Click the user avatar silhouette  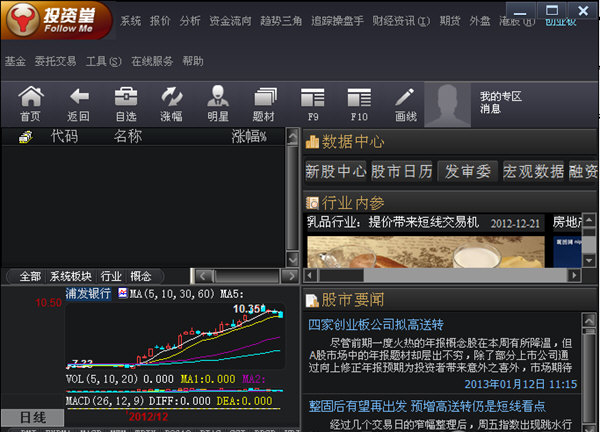click(x=447, y=105)
